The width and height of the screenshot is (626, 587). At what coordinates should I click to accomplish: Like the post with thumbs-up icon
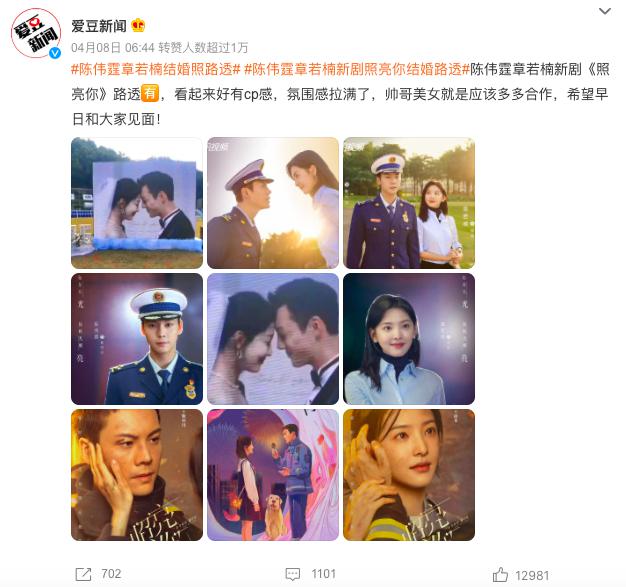(500, 575)
